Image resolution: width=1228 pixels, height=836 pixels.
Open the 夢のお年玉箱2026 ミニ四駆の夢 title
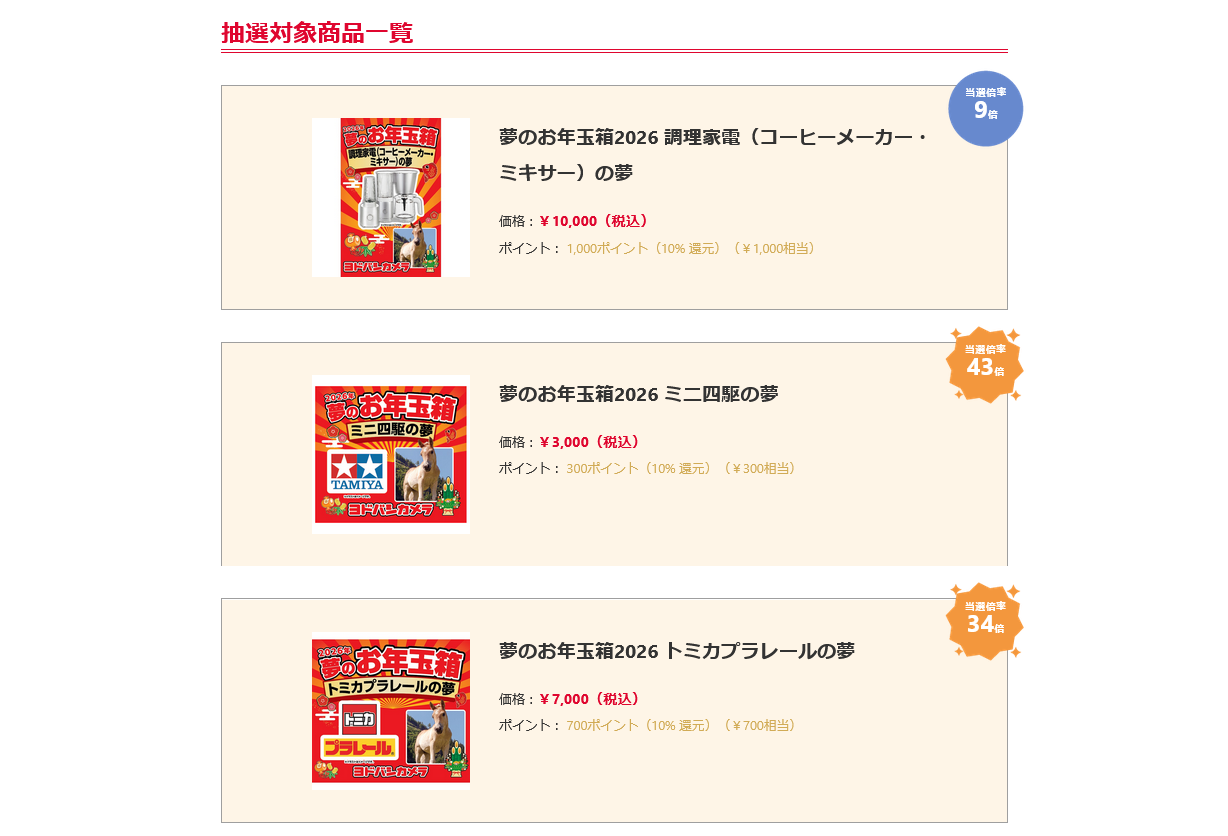pos(639,394)
